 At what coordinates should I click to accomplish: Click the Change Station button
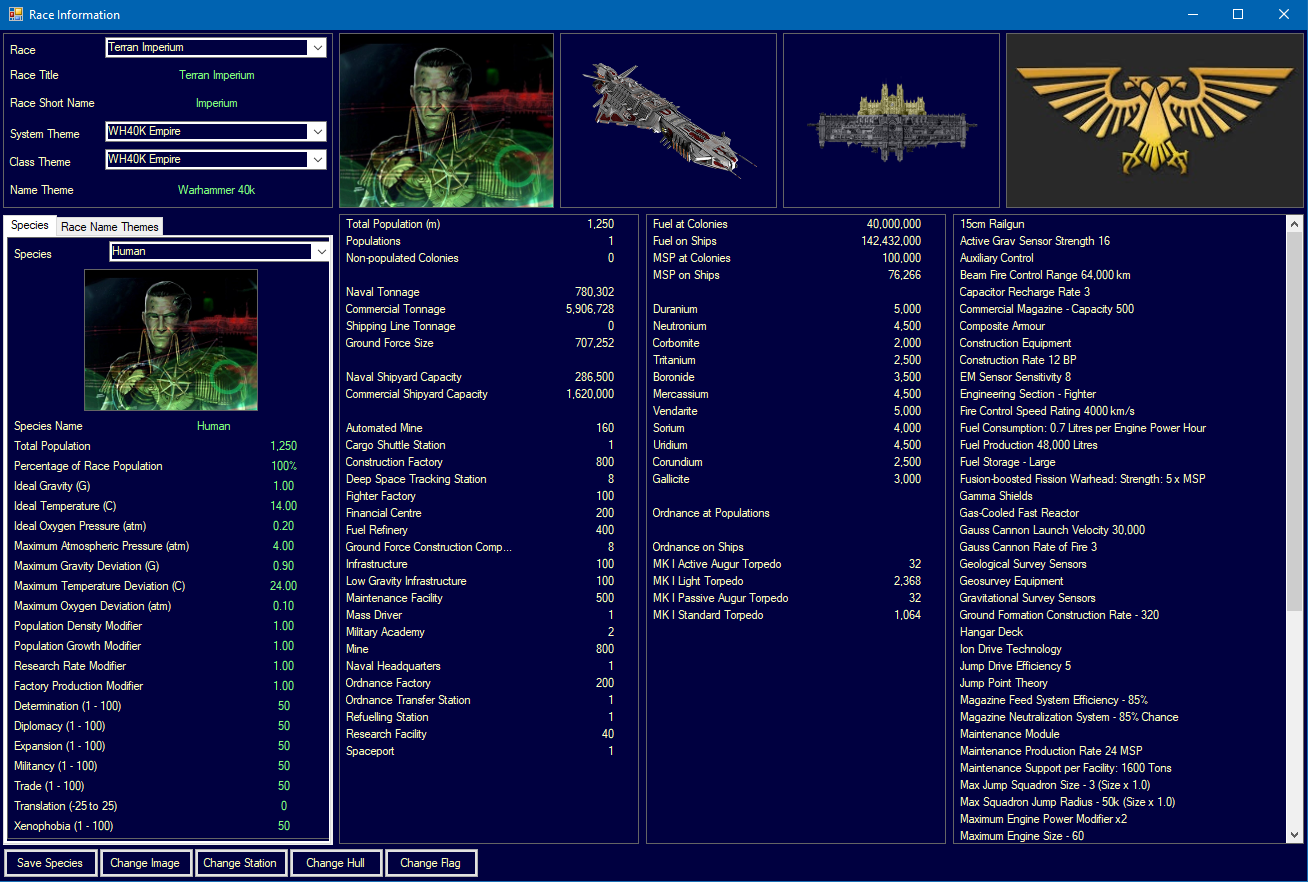pyautogui.click(x=240, y=863)
